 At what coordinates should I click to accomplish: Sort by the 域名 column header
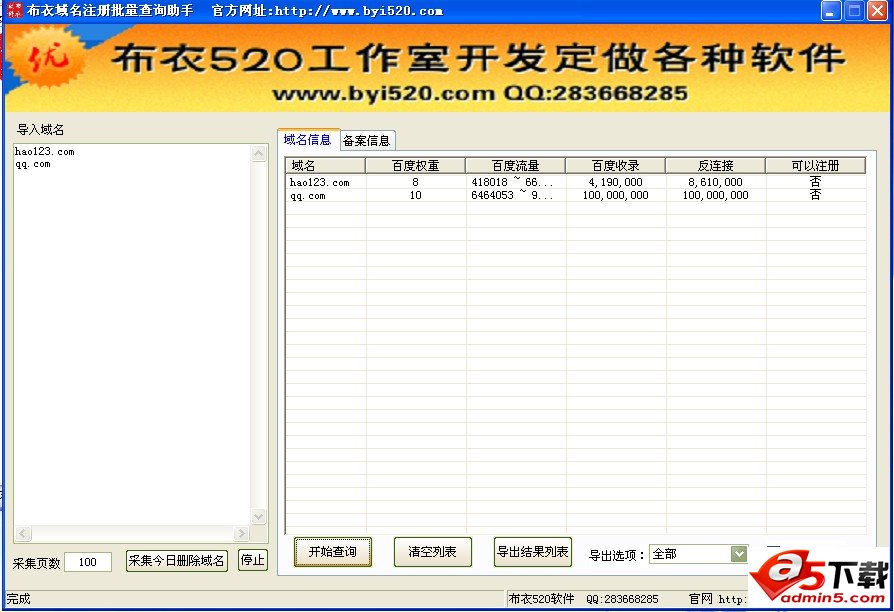pos(325,166)
